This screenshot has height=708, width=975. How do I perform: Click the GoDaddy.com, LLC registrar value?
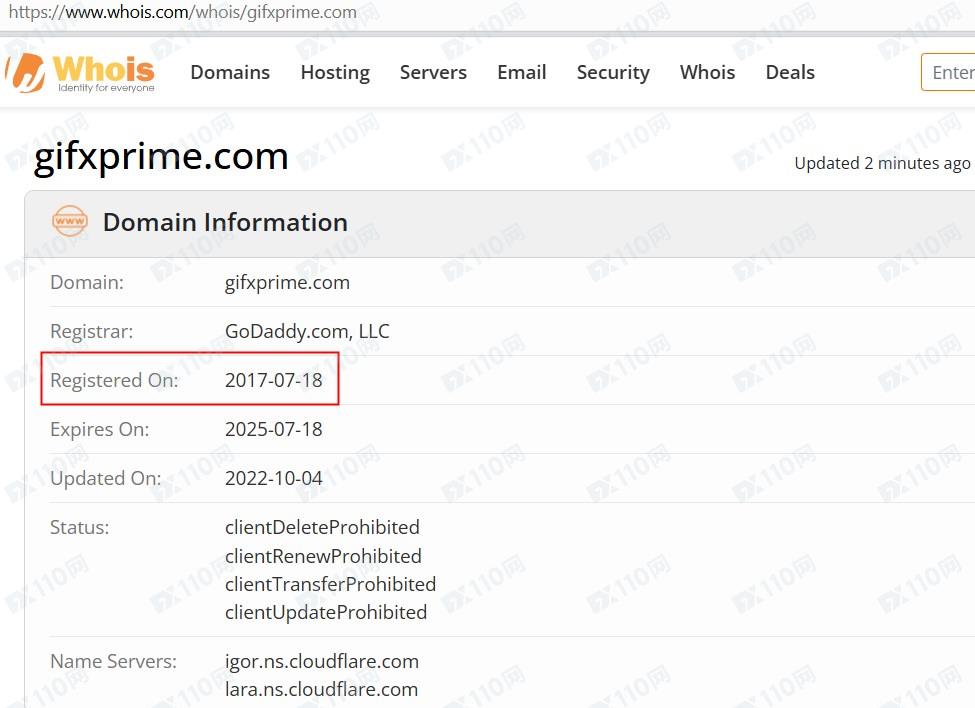click(x=307, y=331)
